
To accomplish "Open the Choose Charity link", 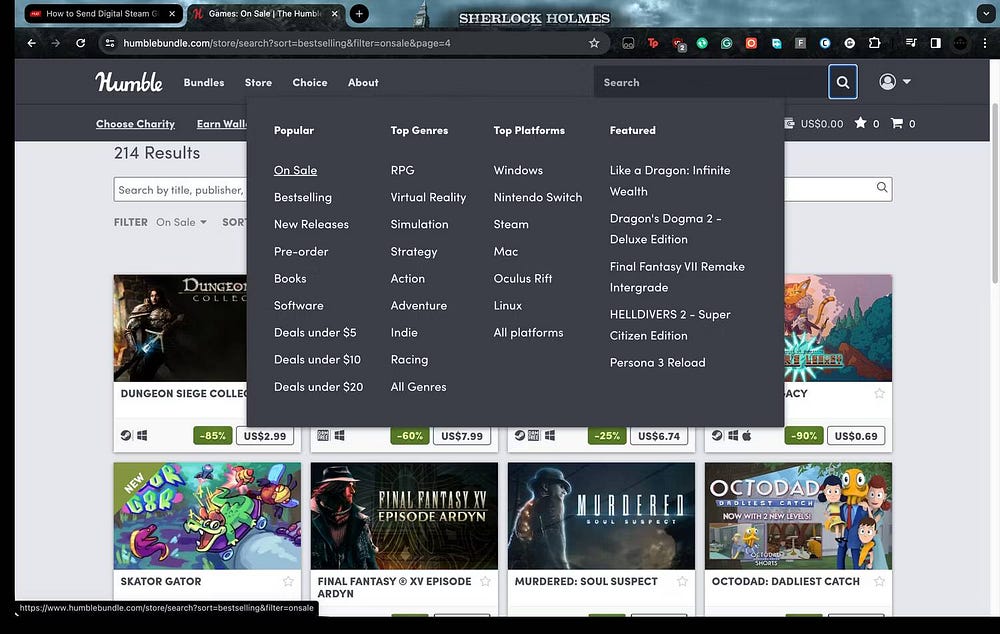I will click(x=135, y=123).
